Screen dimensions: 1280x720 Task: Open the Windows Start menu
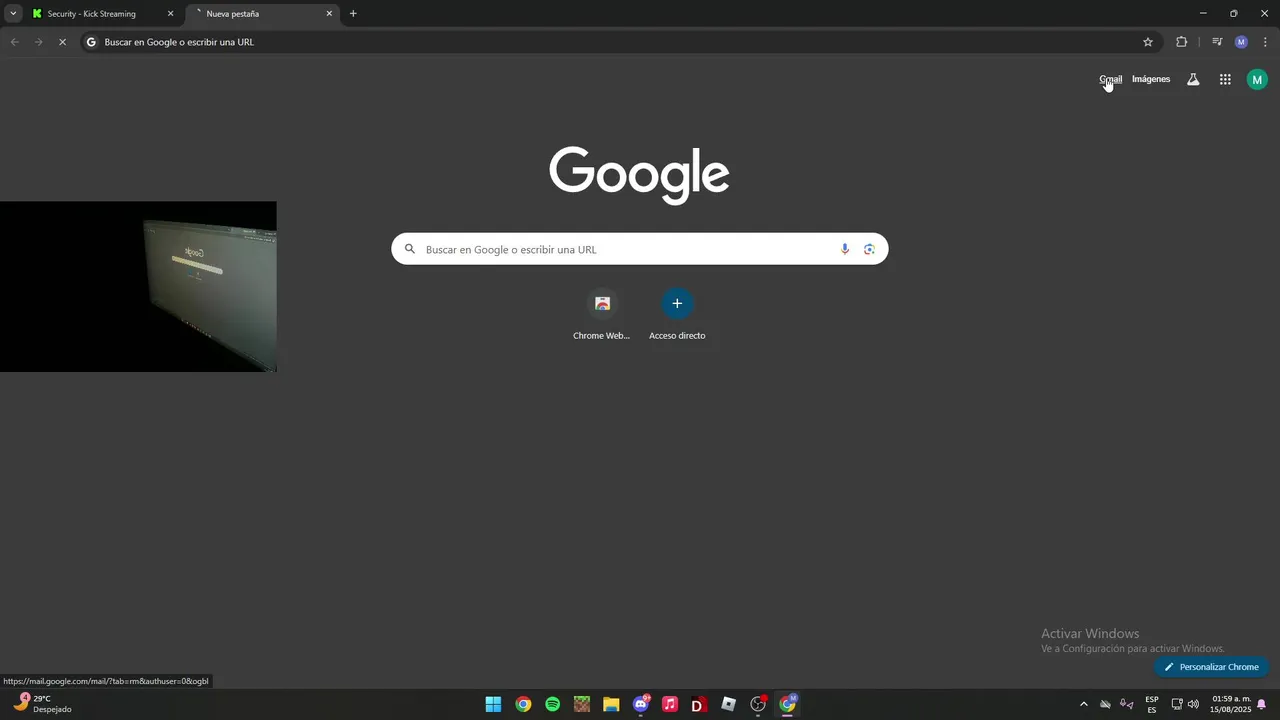[493, 704]
